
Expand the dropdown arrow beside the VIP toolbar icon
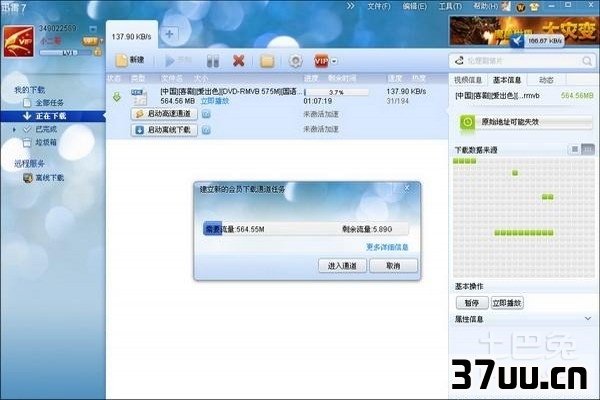tap(334, 61)
